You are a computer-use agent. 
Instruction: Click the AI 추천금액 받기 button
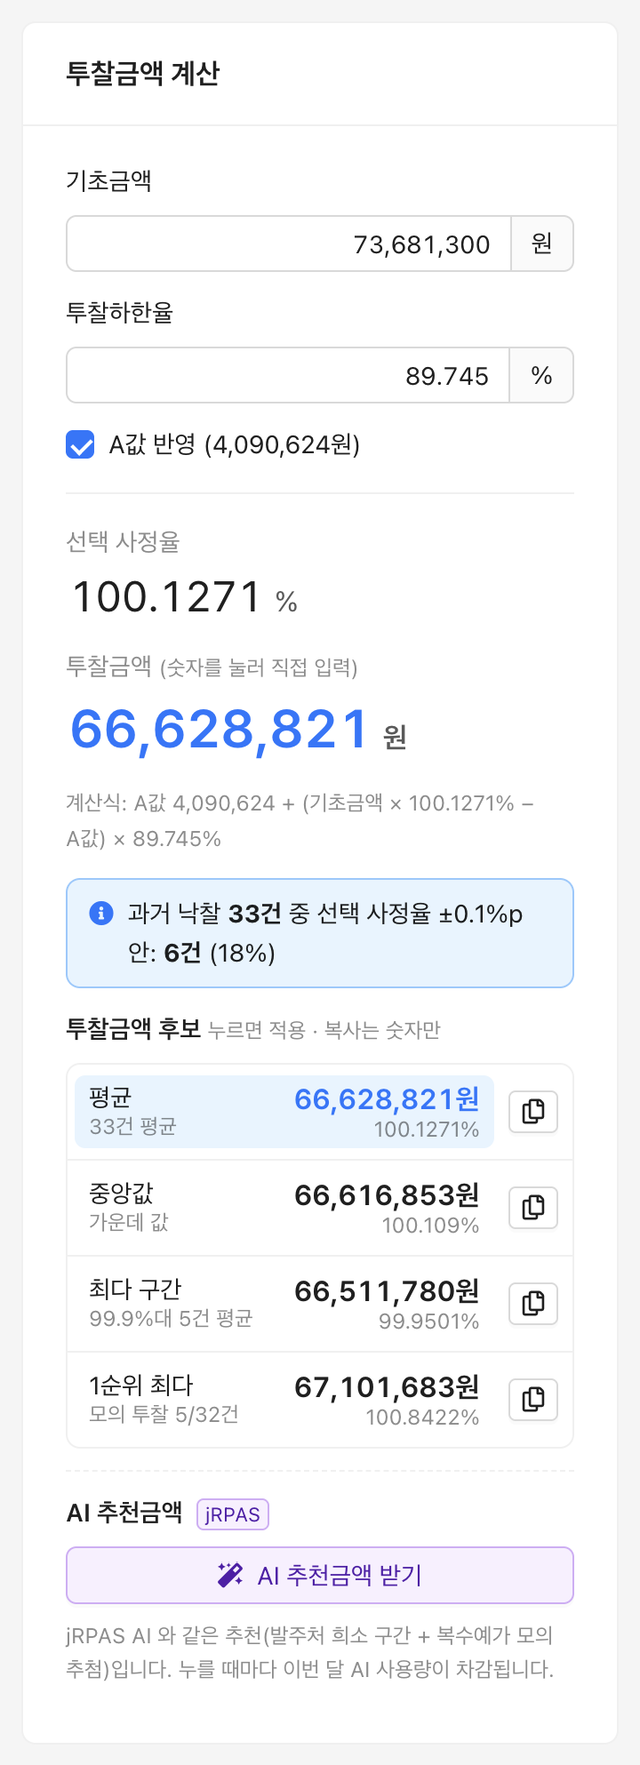pyautogui.click(x=320, y=1575)
